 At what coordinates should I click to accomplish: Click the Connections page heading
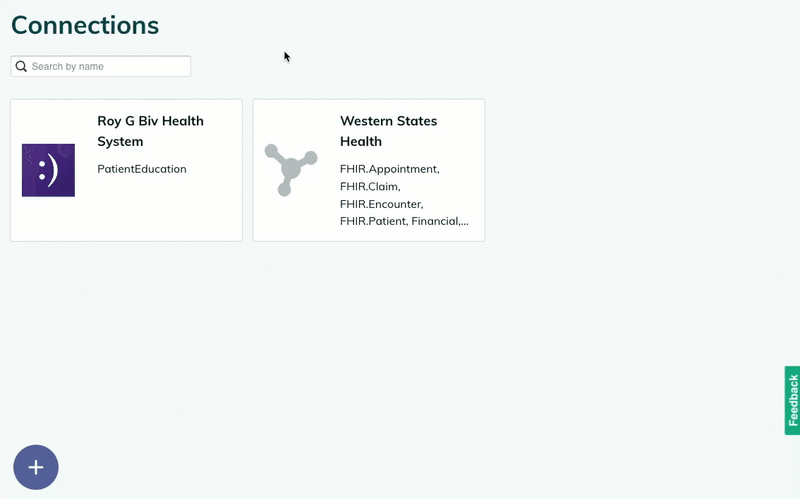point(85,25)
